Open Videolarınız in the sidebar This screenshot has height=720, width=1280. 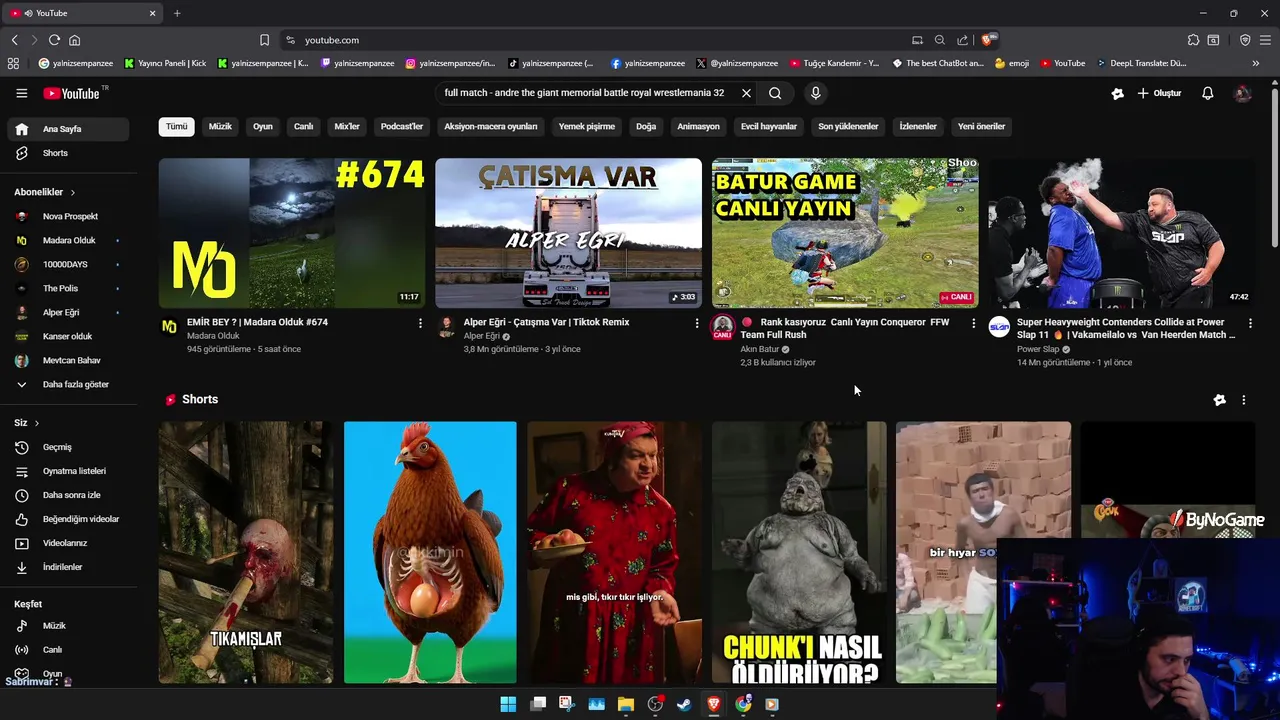click(68, 543)
